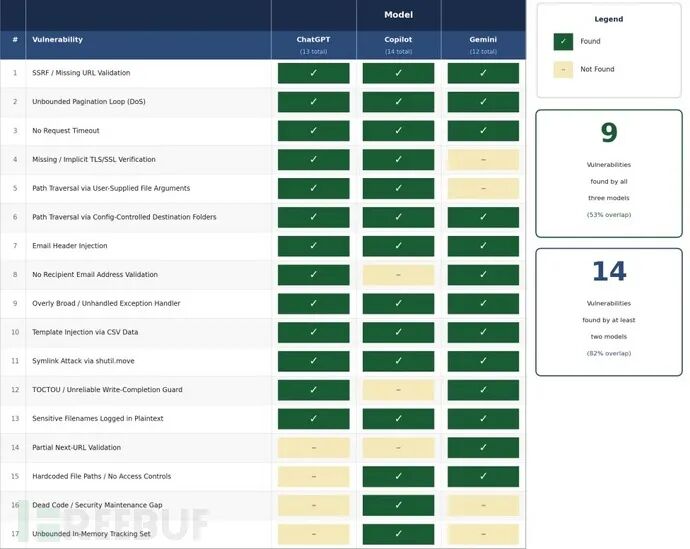The width and height of the screenshot is (690, 549).
Task: Click Gemini checkmark for SSRF / Missing URL Validation
Action: 483,73
